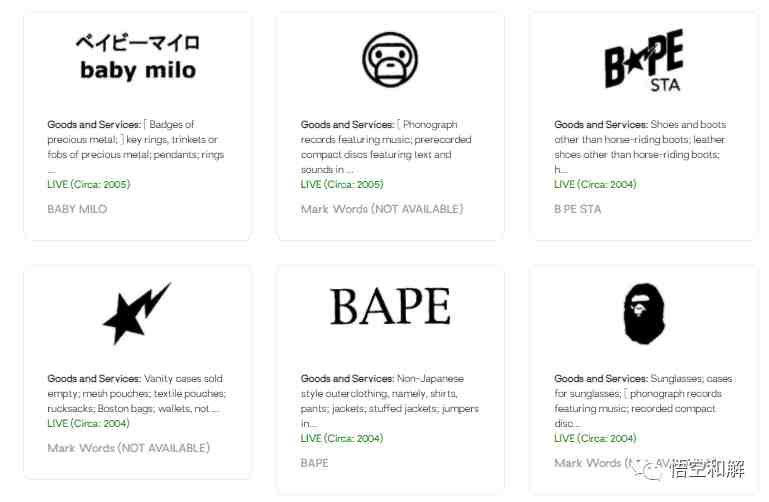Click LIVE (Circa: 2005) under baby milo
This screenshot has height=502, width=769.
(89, 184)
